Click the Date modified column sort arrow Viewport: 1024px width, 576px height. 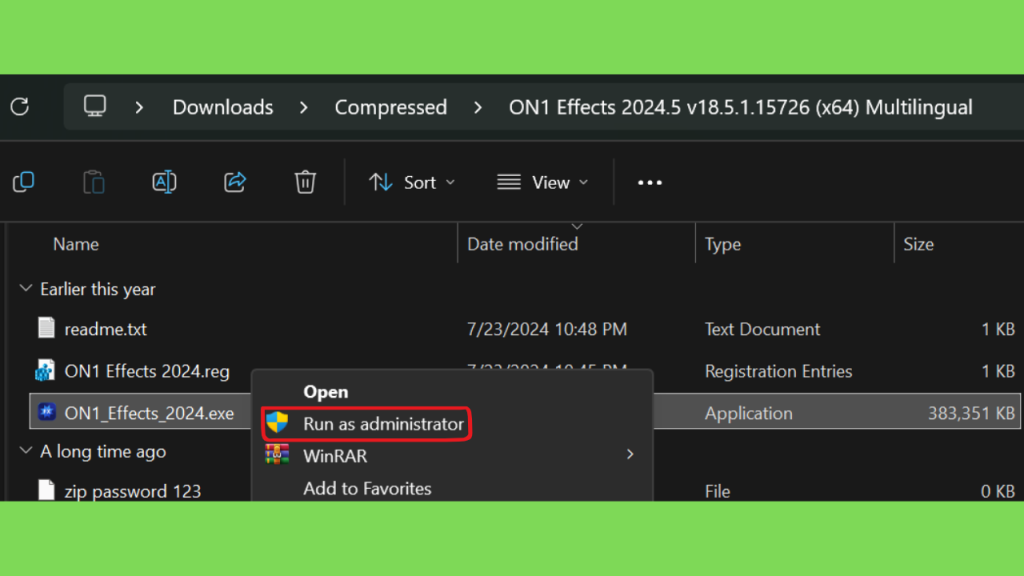coord(577,227)
